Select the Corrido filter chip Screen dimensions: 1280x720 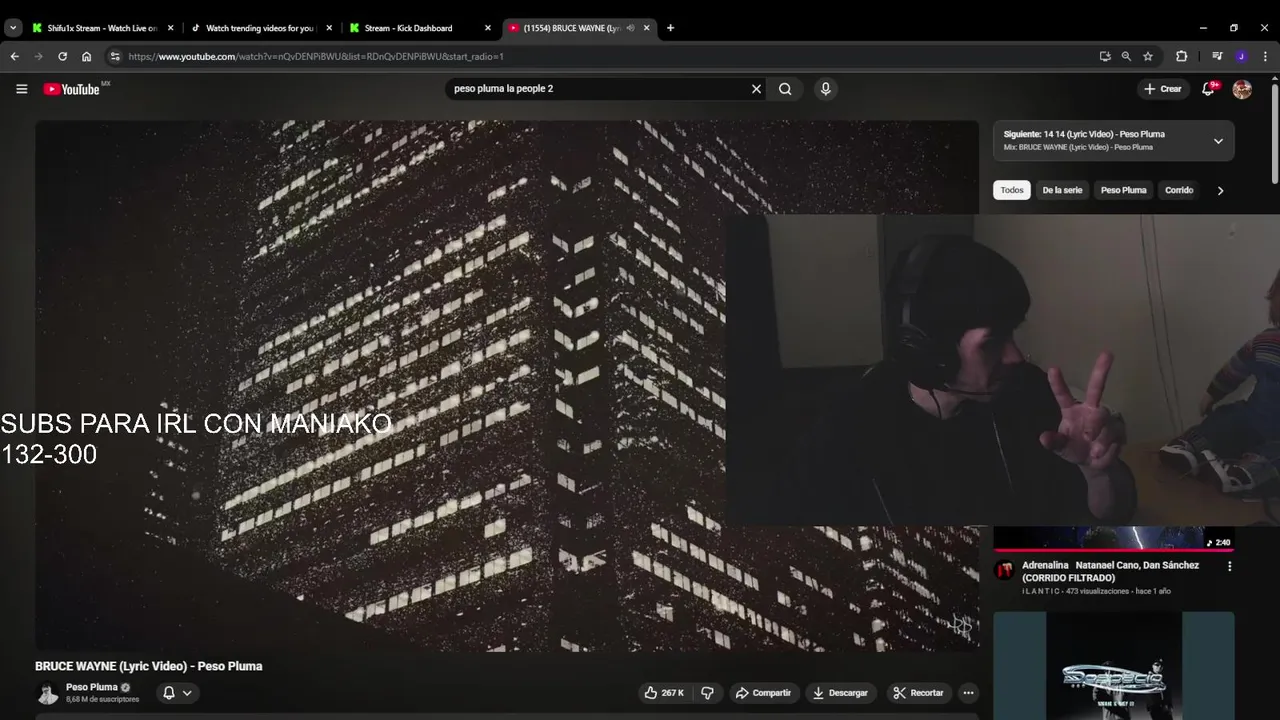(1179, 190)
